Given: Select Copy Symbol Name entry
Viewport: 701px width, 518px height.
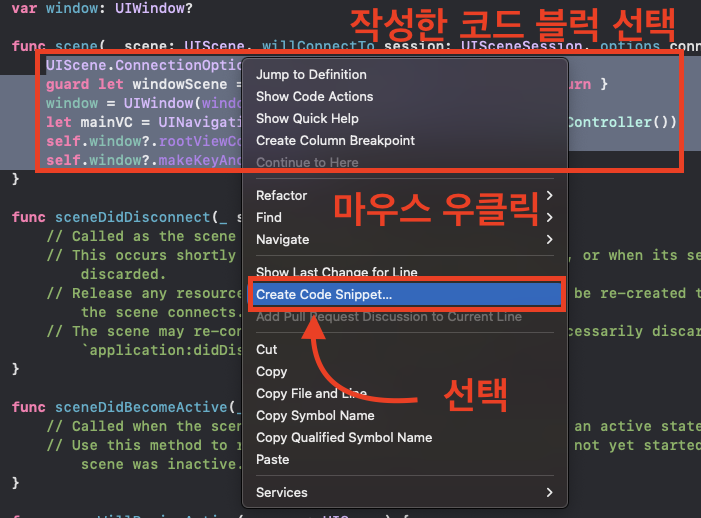Looking at the screenshot, I should click(405, 416).
